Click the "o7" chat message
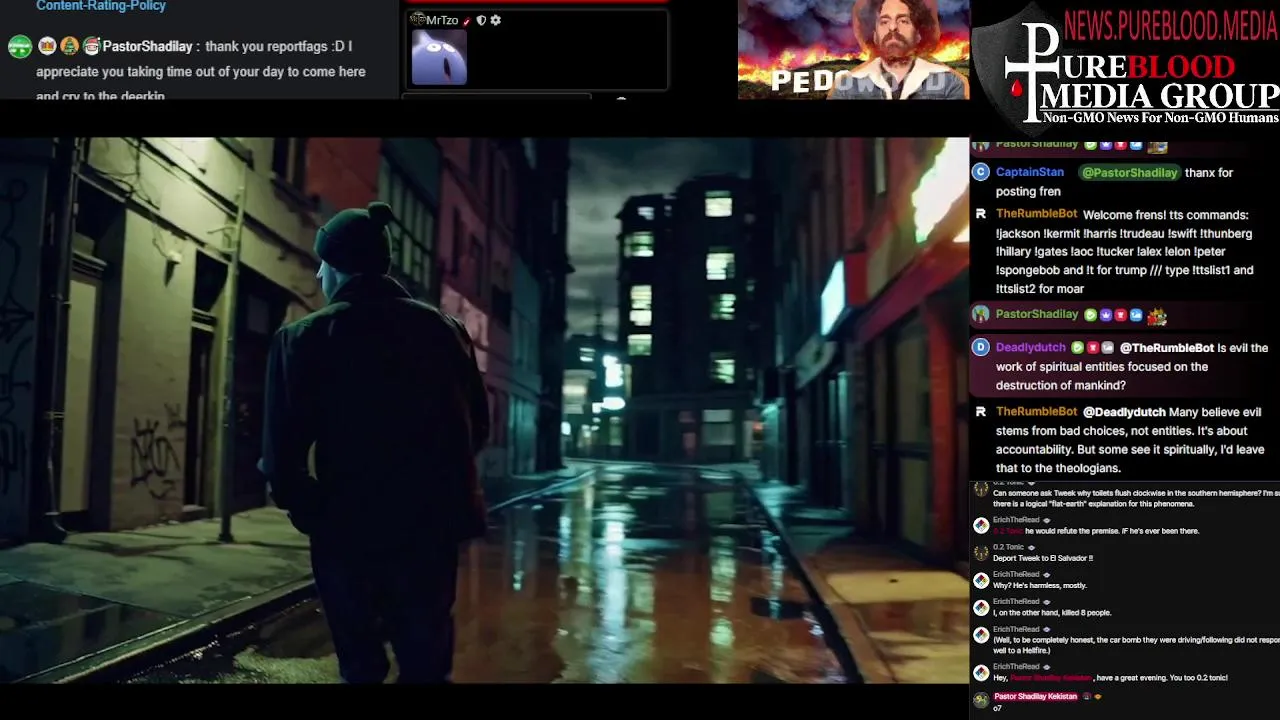1280x720 pixels. tap(997, 708)
